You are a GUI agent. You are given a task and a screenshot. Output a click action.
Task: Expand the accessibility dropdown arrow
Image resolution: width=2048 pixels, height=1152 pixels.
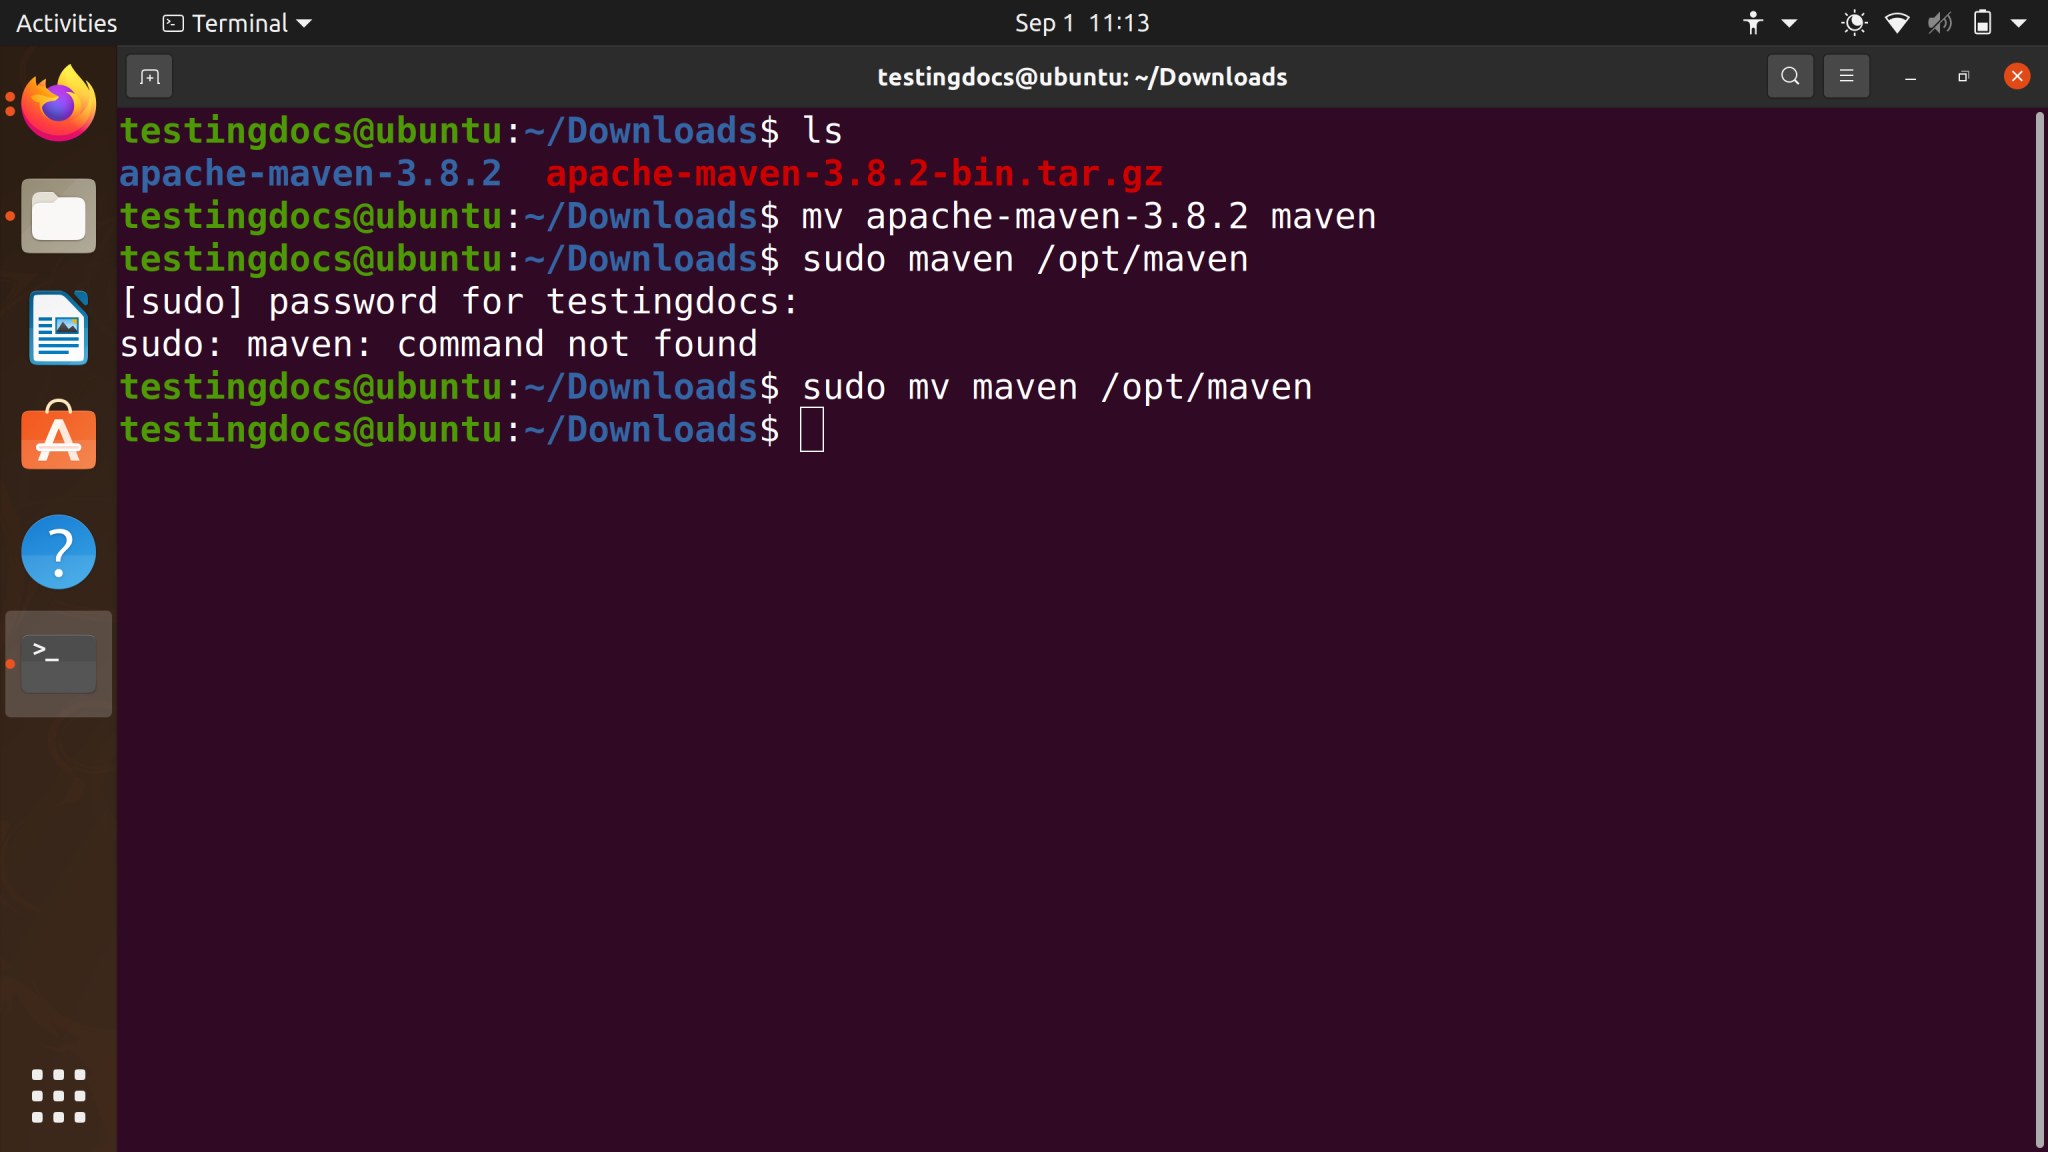click(1788, 22)
